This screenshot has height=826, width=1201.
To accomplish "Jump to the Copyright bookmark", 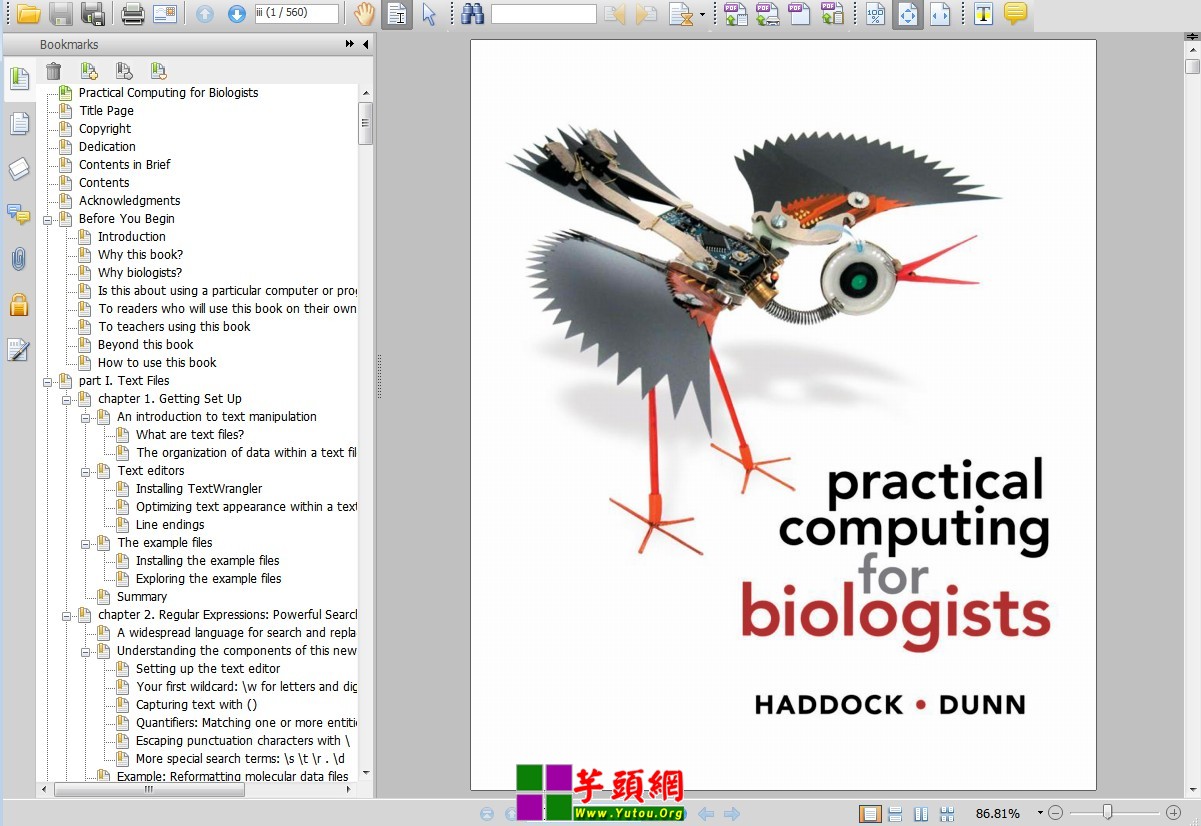I will [105, 129].
